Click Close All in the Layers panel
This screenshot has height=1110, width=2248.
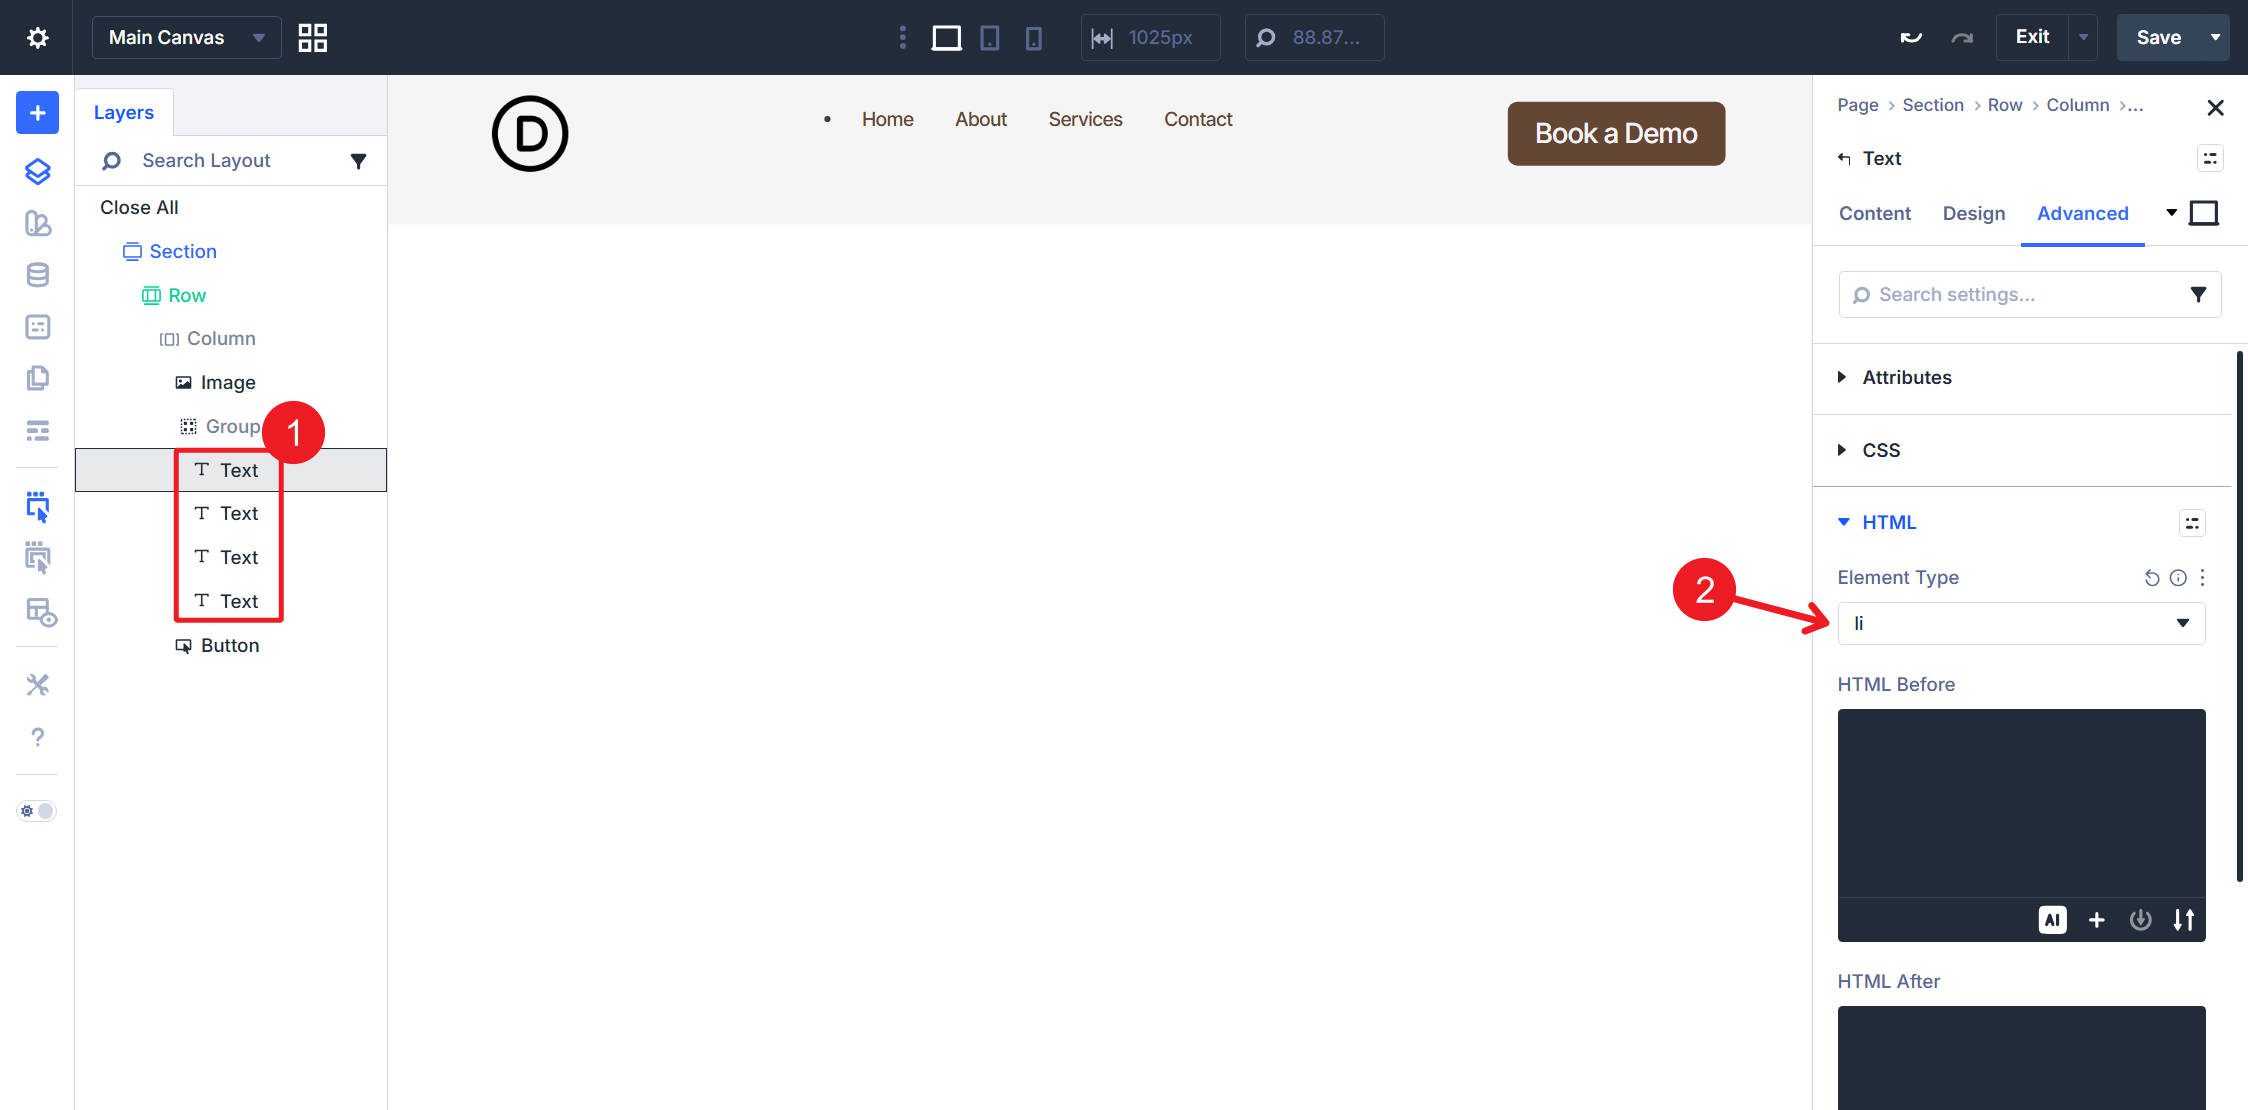coord(138,207)
